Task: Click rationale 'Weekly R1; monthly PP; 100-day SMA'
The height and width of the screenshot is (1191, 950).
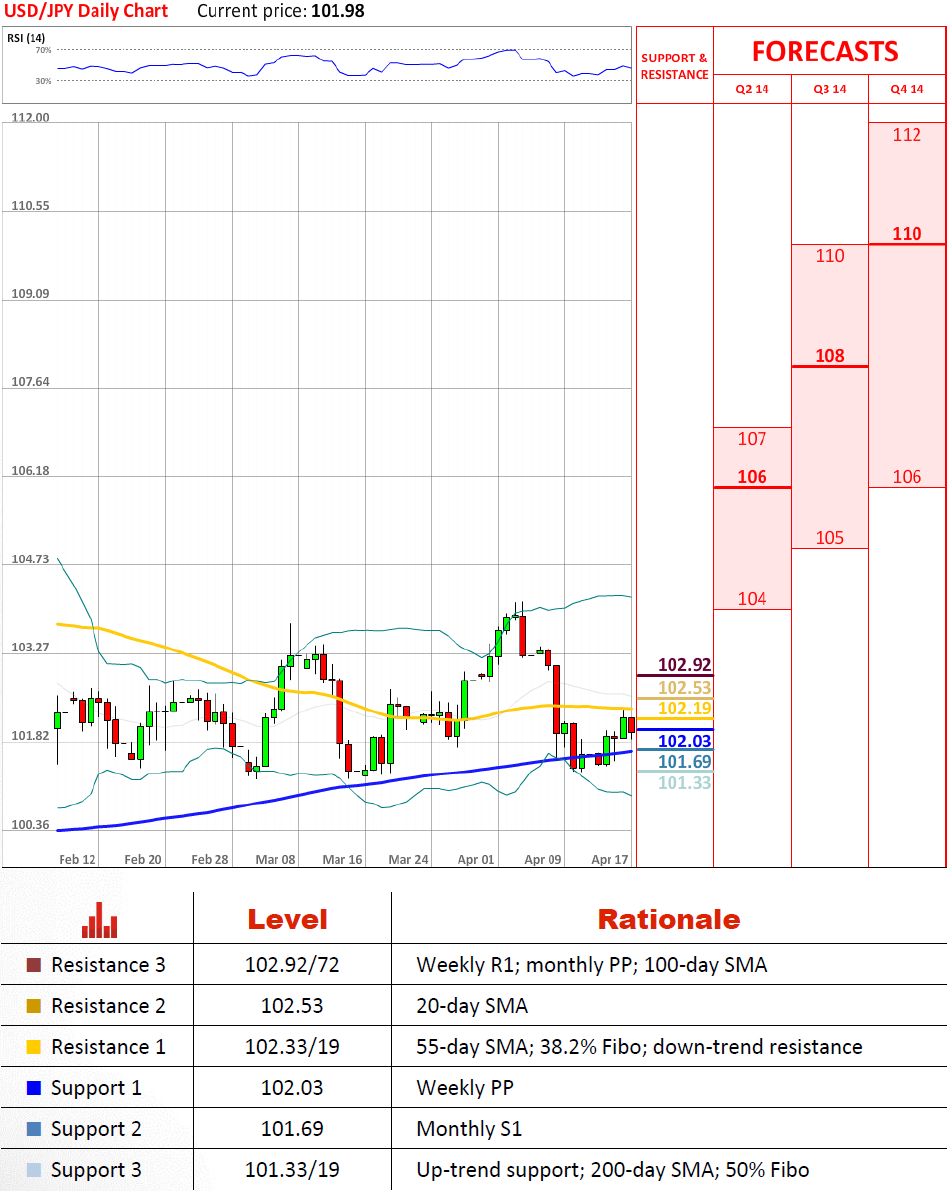Action: click(592, 965)
